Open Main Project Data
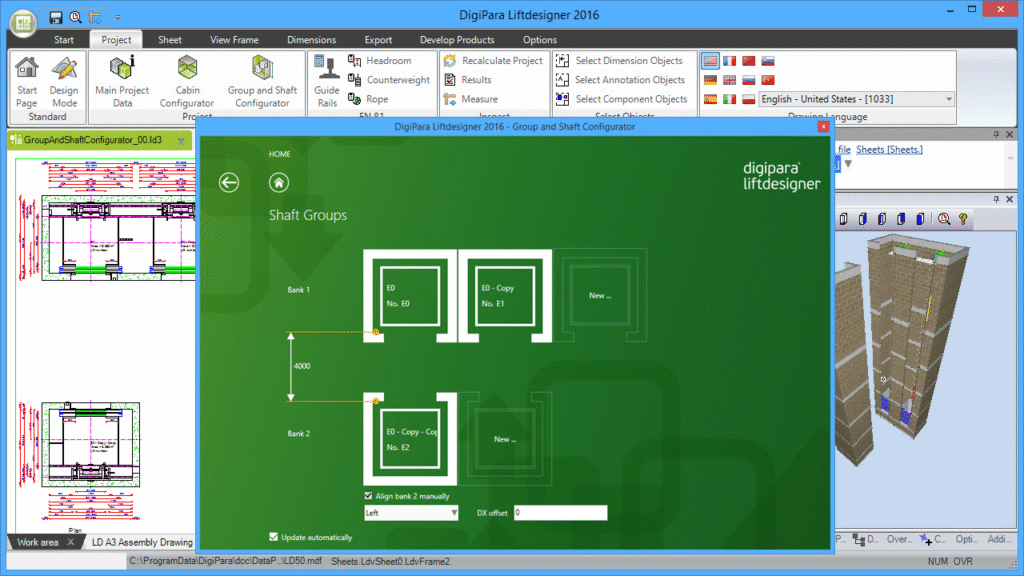Screen dimensions: 1024x576 point(122,82)
